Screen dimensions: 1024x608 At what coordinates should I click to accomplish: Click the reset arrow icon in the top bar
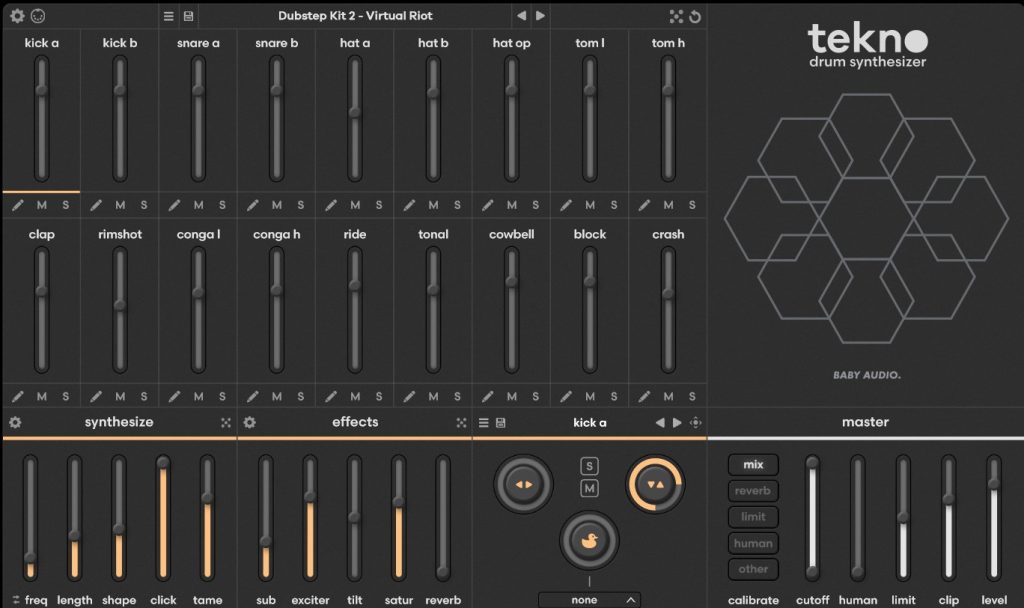coord(695,16)
